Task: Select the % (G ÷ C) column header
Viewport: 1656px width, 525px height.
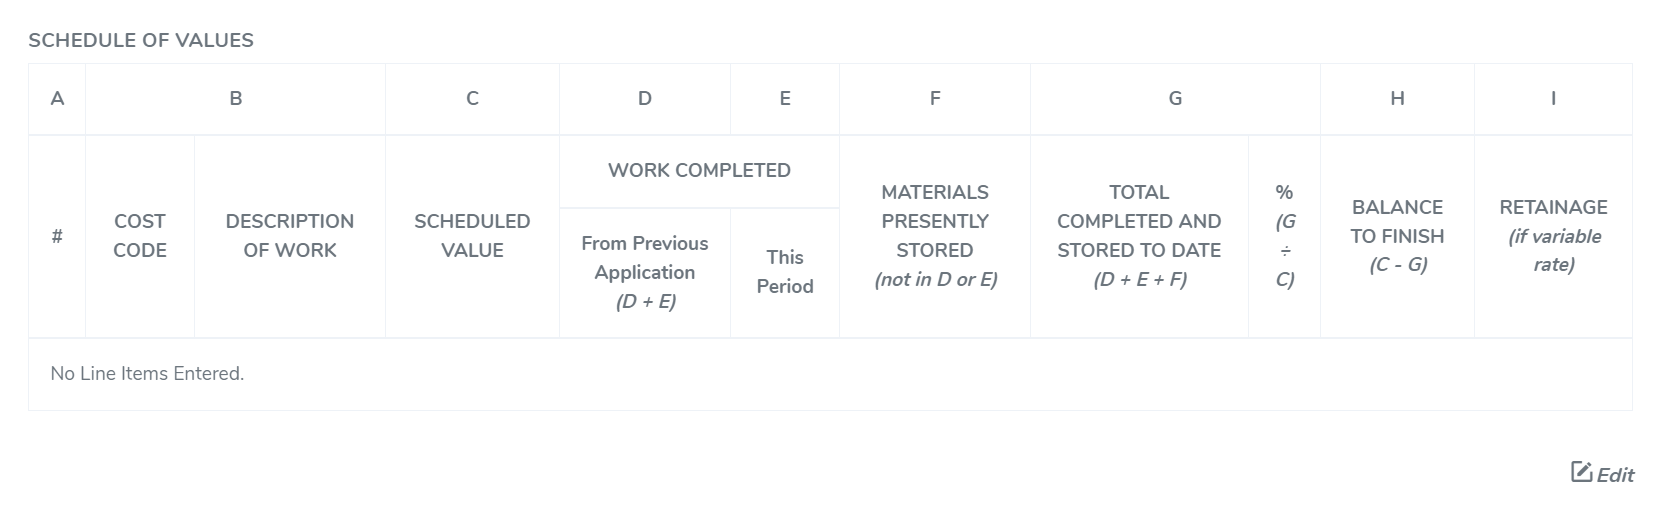Action: click(x=1285, y=236)
